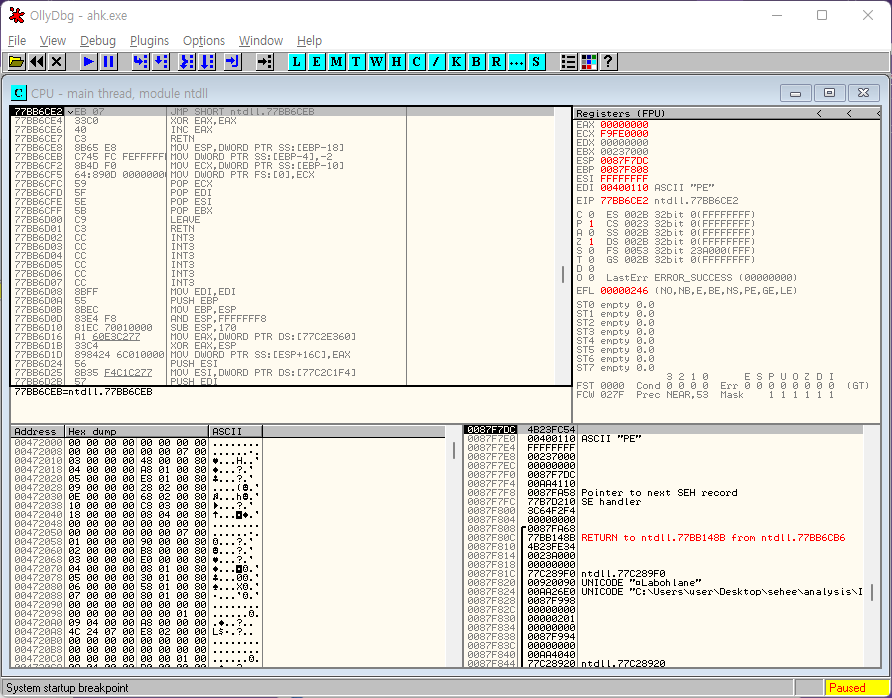Click the disassembly pane vertical scrollbar thumb
The width and height of the screenshot is (892, 698).
[x=563, y=274]
